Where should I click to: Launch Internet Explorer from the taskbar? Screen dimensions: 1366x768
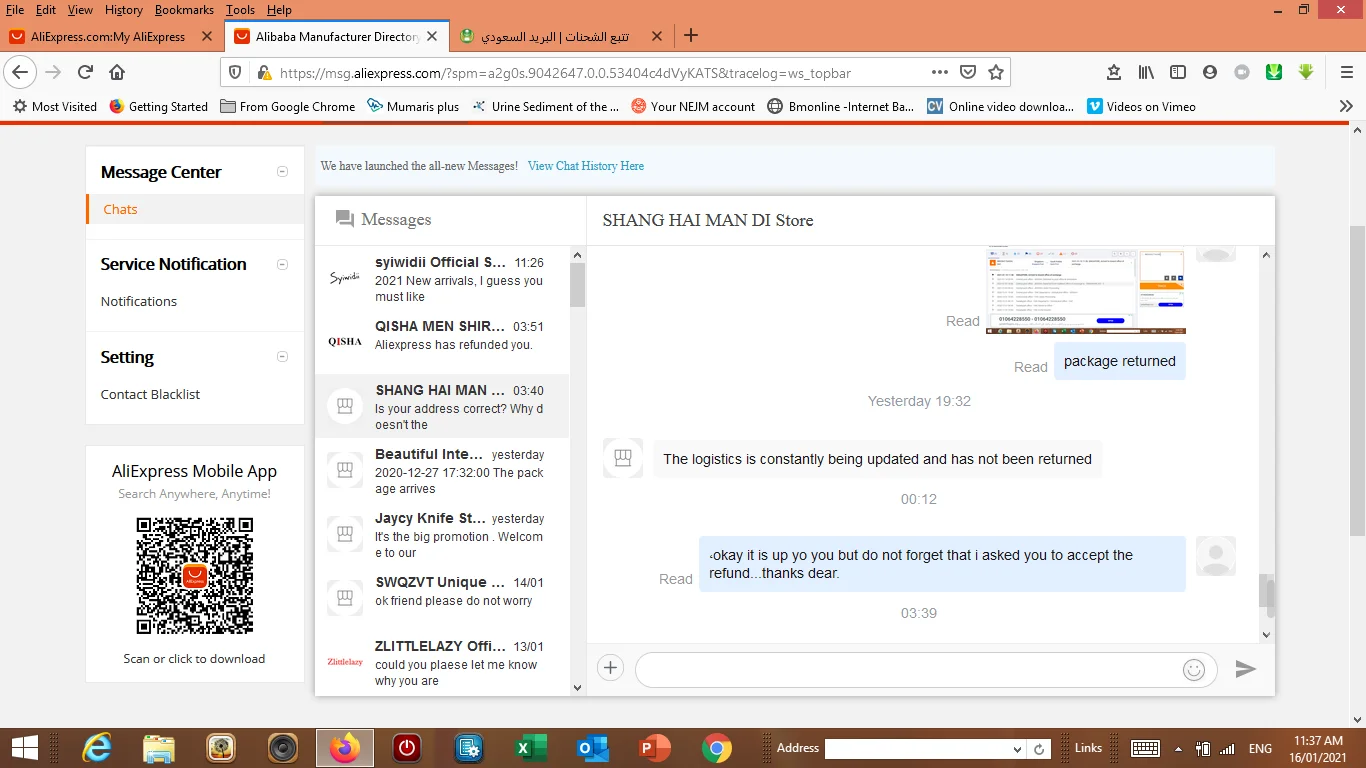point(97,748)
